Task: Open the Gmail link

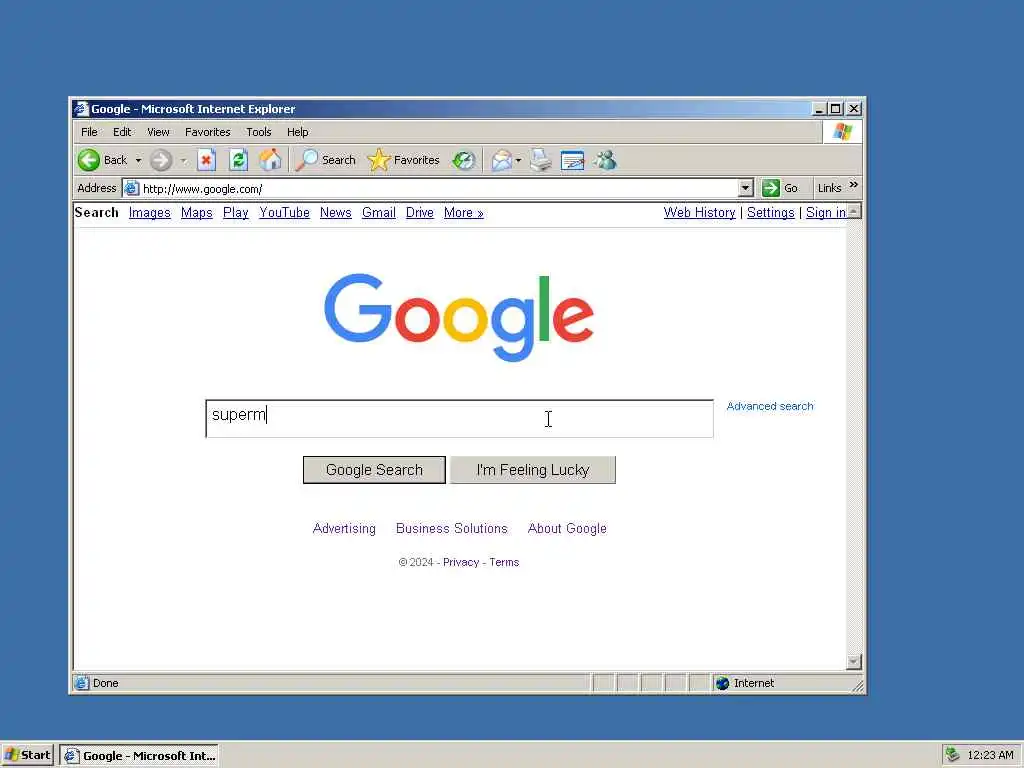Action: (379, 213)
